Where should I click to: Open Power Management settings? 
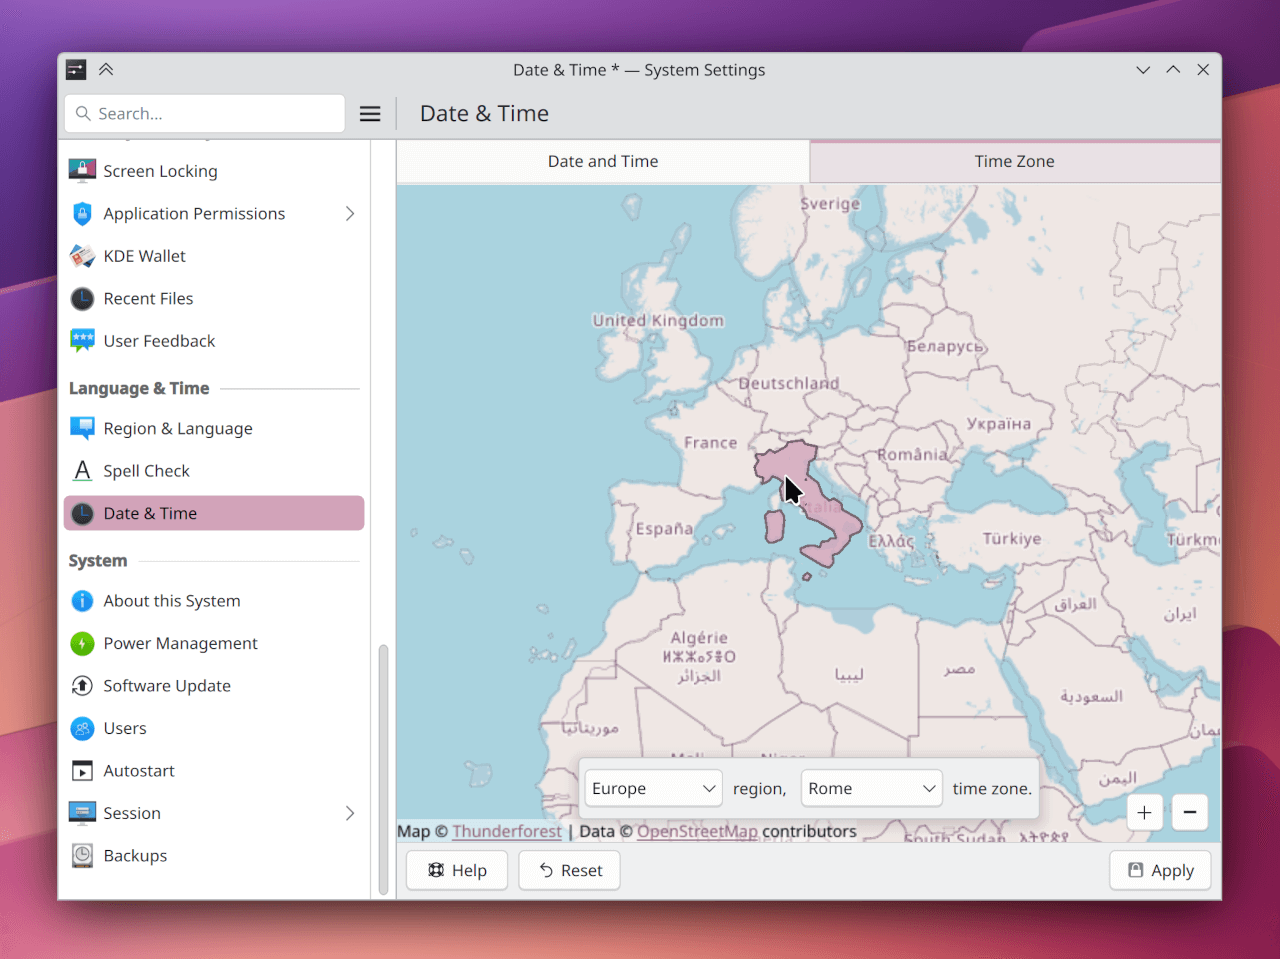[x=180, y=643]
